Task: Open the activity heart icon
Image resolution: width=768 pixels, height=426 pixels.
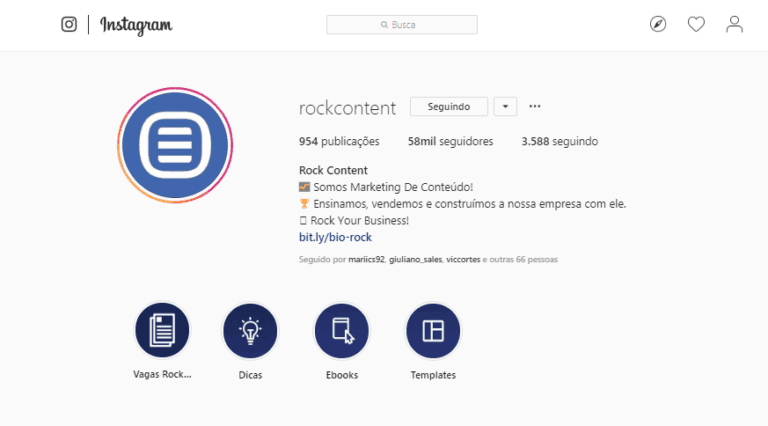Action: [x=696, y=24]
